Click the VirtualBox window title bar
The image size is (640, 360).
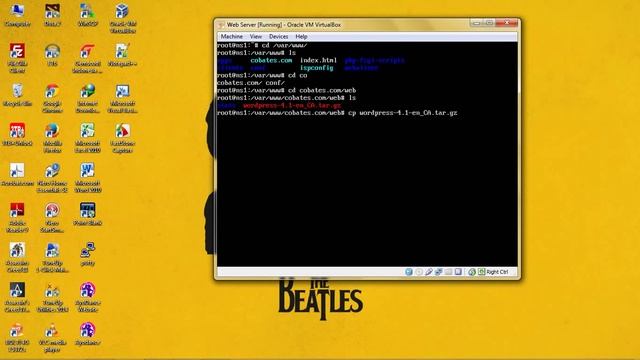point(343,24)
